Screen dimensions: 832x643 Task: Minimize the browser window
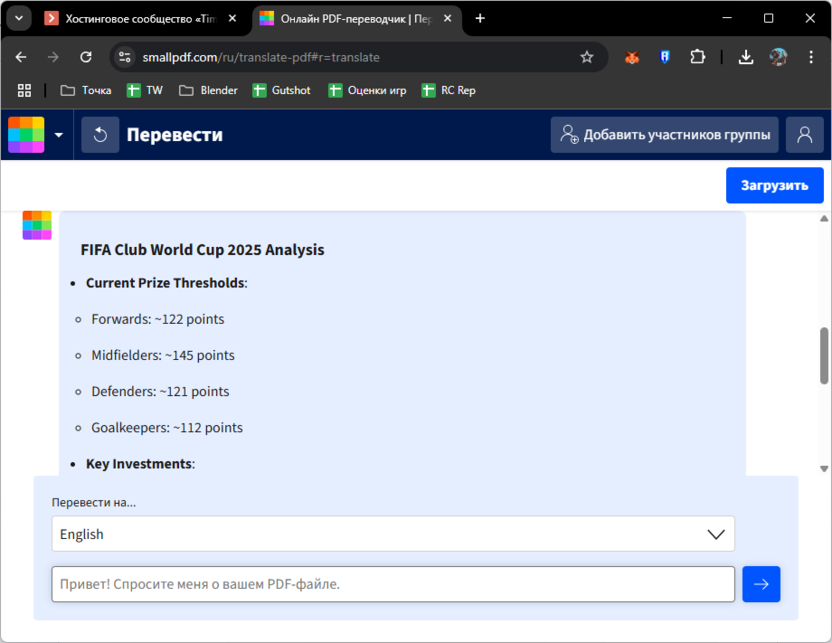click(x=727, y=18)
